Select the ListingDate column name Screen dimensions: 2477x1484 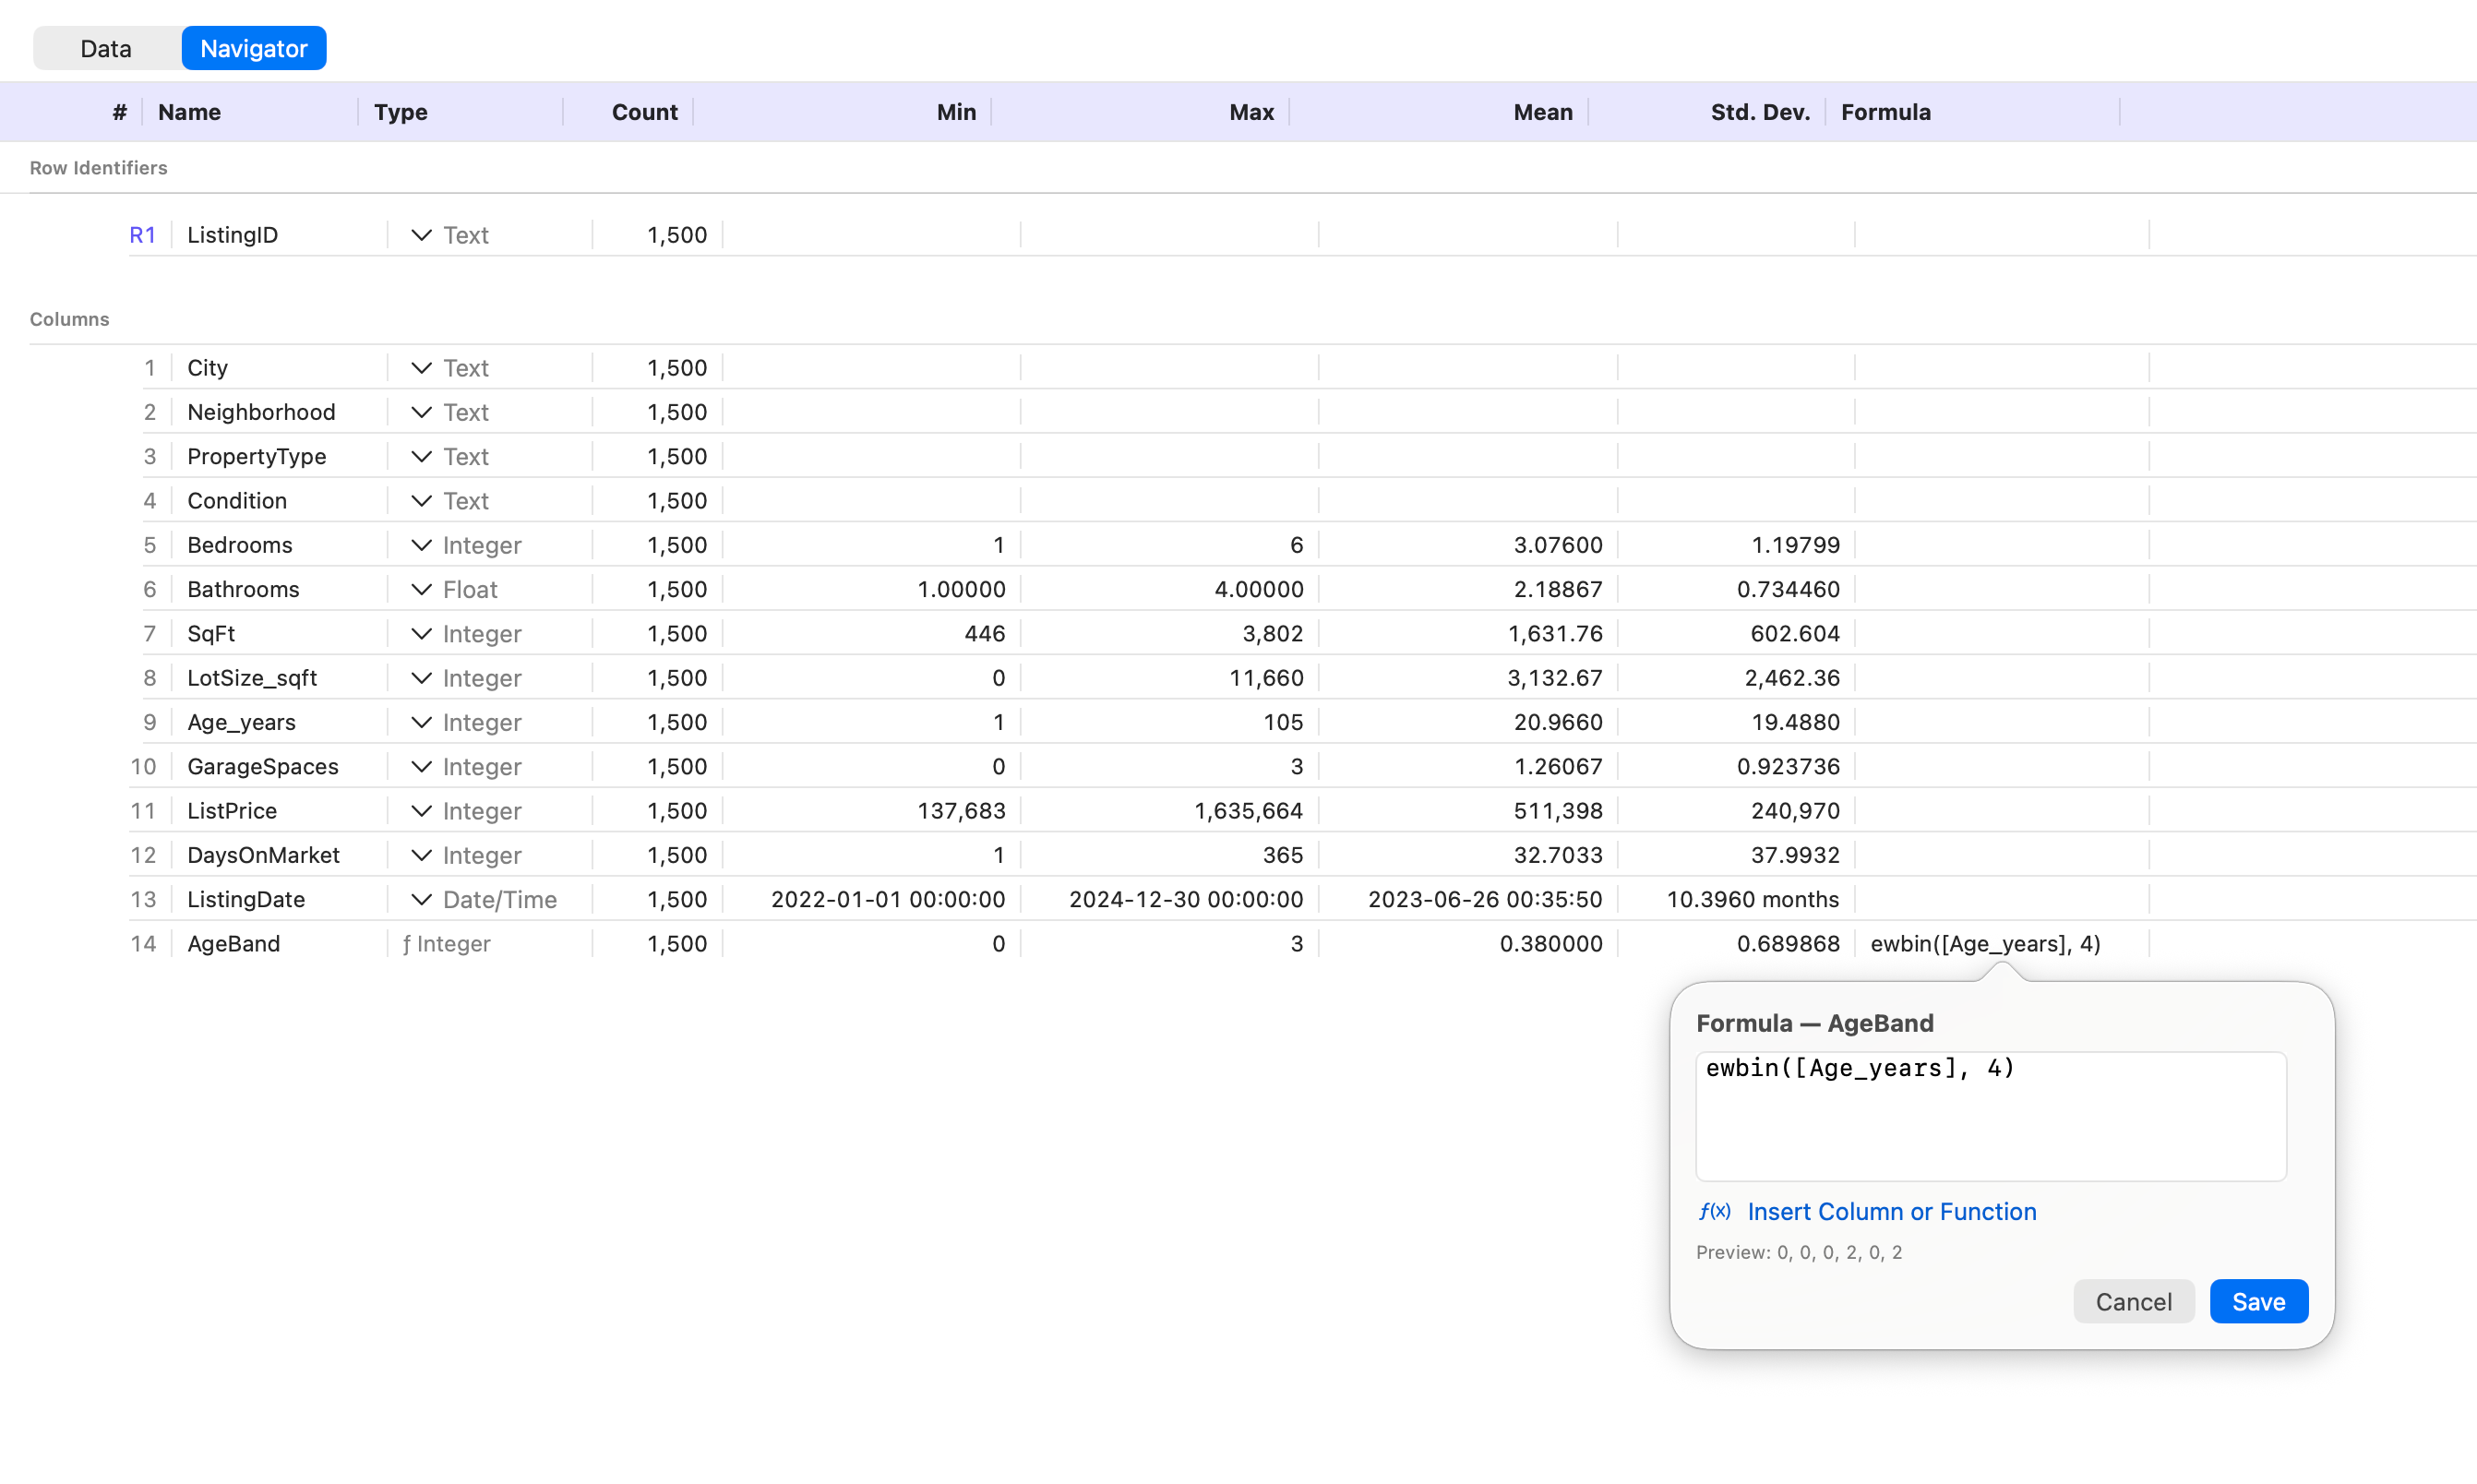pos(245,900)
